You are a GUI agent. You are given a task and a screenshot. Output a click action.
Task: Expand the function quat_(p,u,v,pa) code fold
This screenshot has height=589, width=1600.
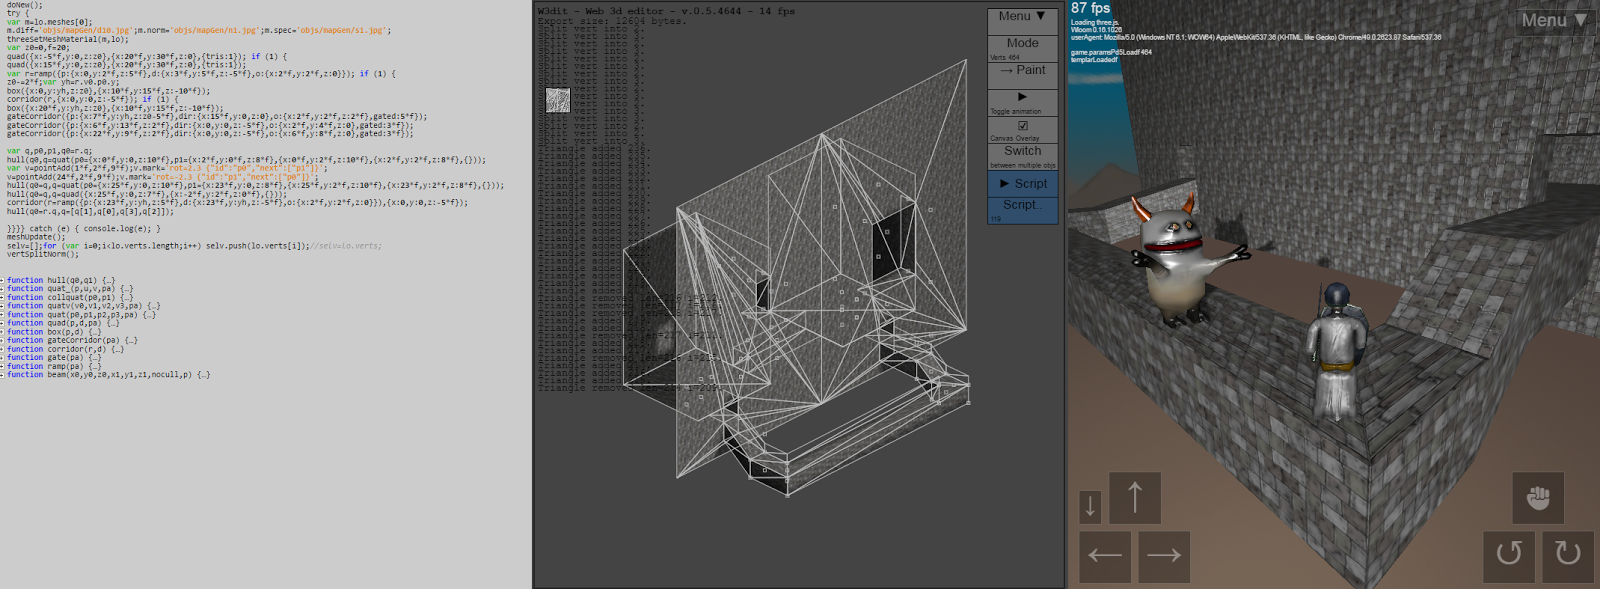pos(3,289)
